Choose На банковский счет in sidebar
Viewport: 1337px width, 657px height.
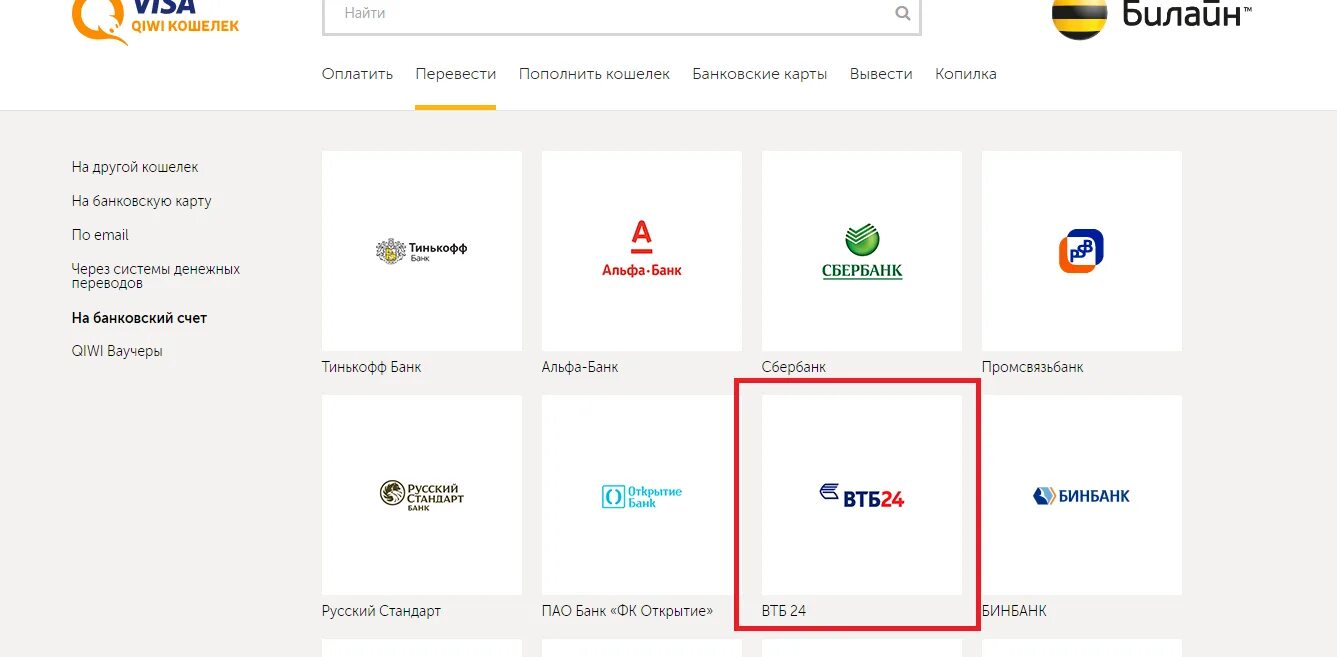pyautogui.click(x=139, y=318)
